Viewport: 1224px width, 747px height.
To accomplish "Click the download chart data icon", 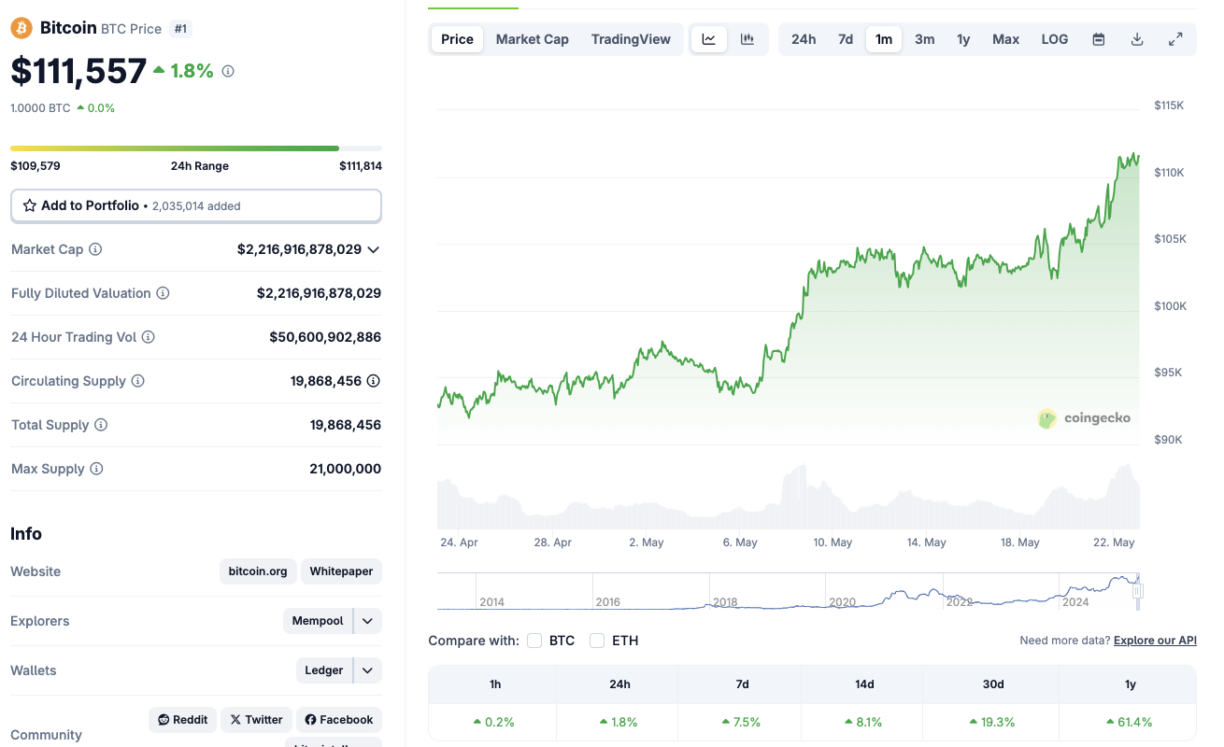I will pos(1136,38).
